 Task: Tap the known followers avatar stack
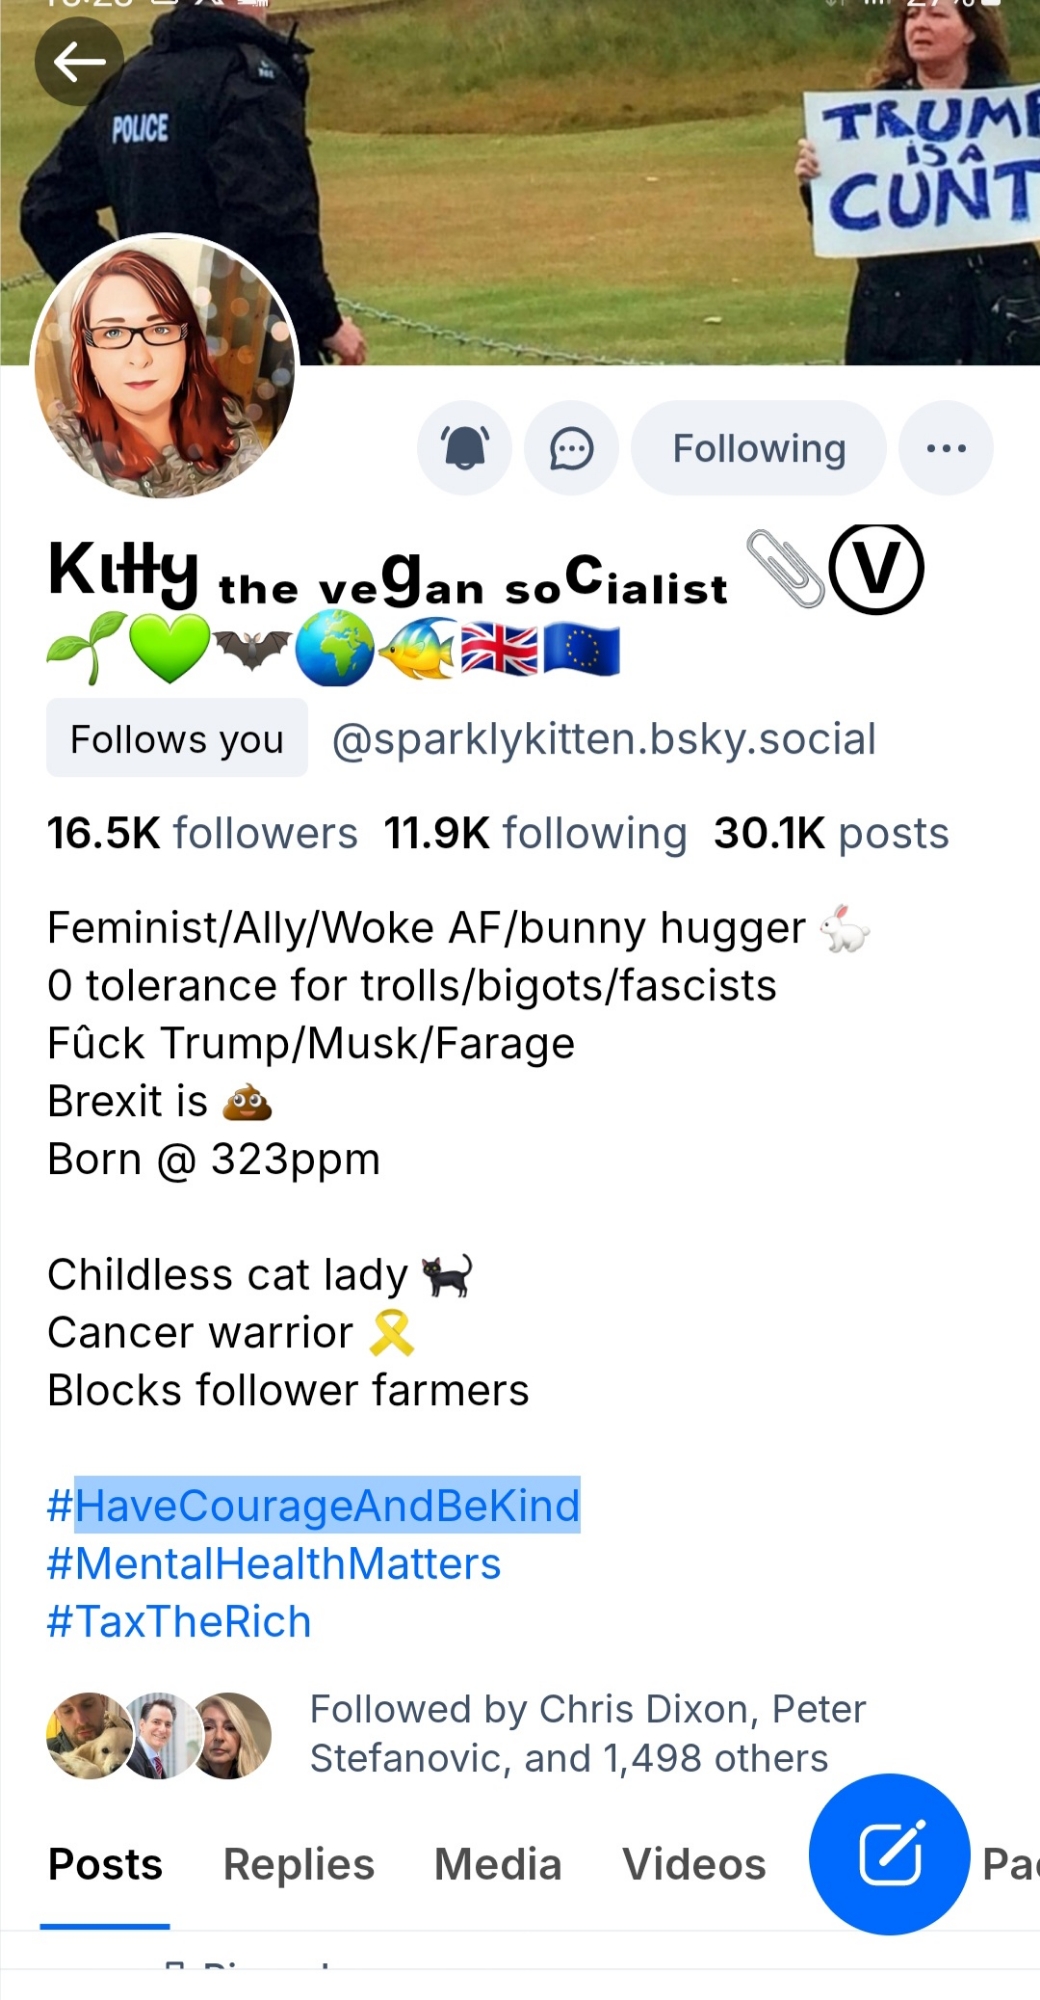[x=159, y=1736]
